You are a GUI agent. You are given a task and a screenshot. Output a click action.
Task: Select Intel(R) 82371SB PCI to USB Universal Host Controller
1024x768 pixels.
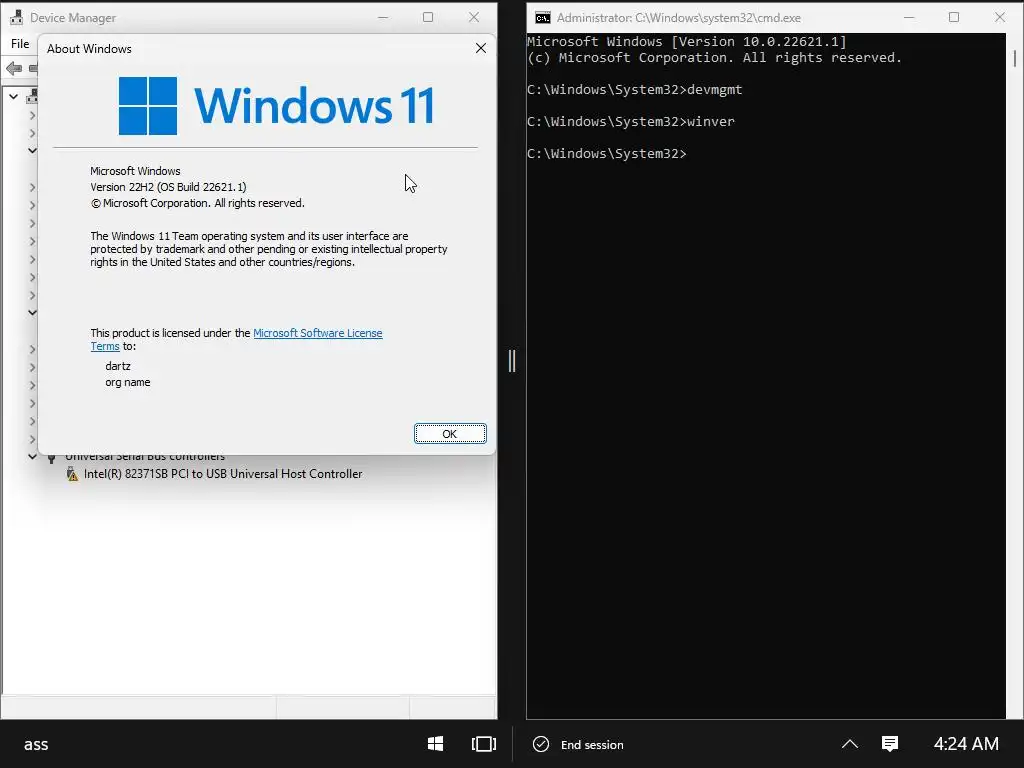tap(223, 474)
